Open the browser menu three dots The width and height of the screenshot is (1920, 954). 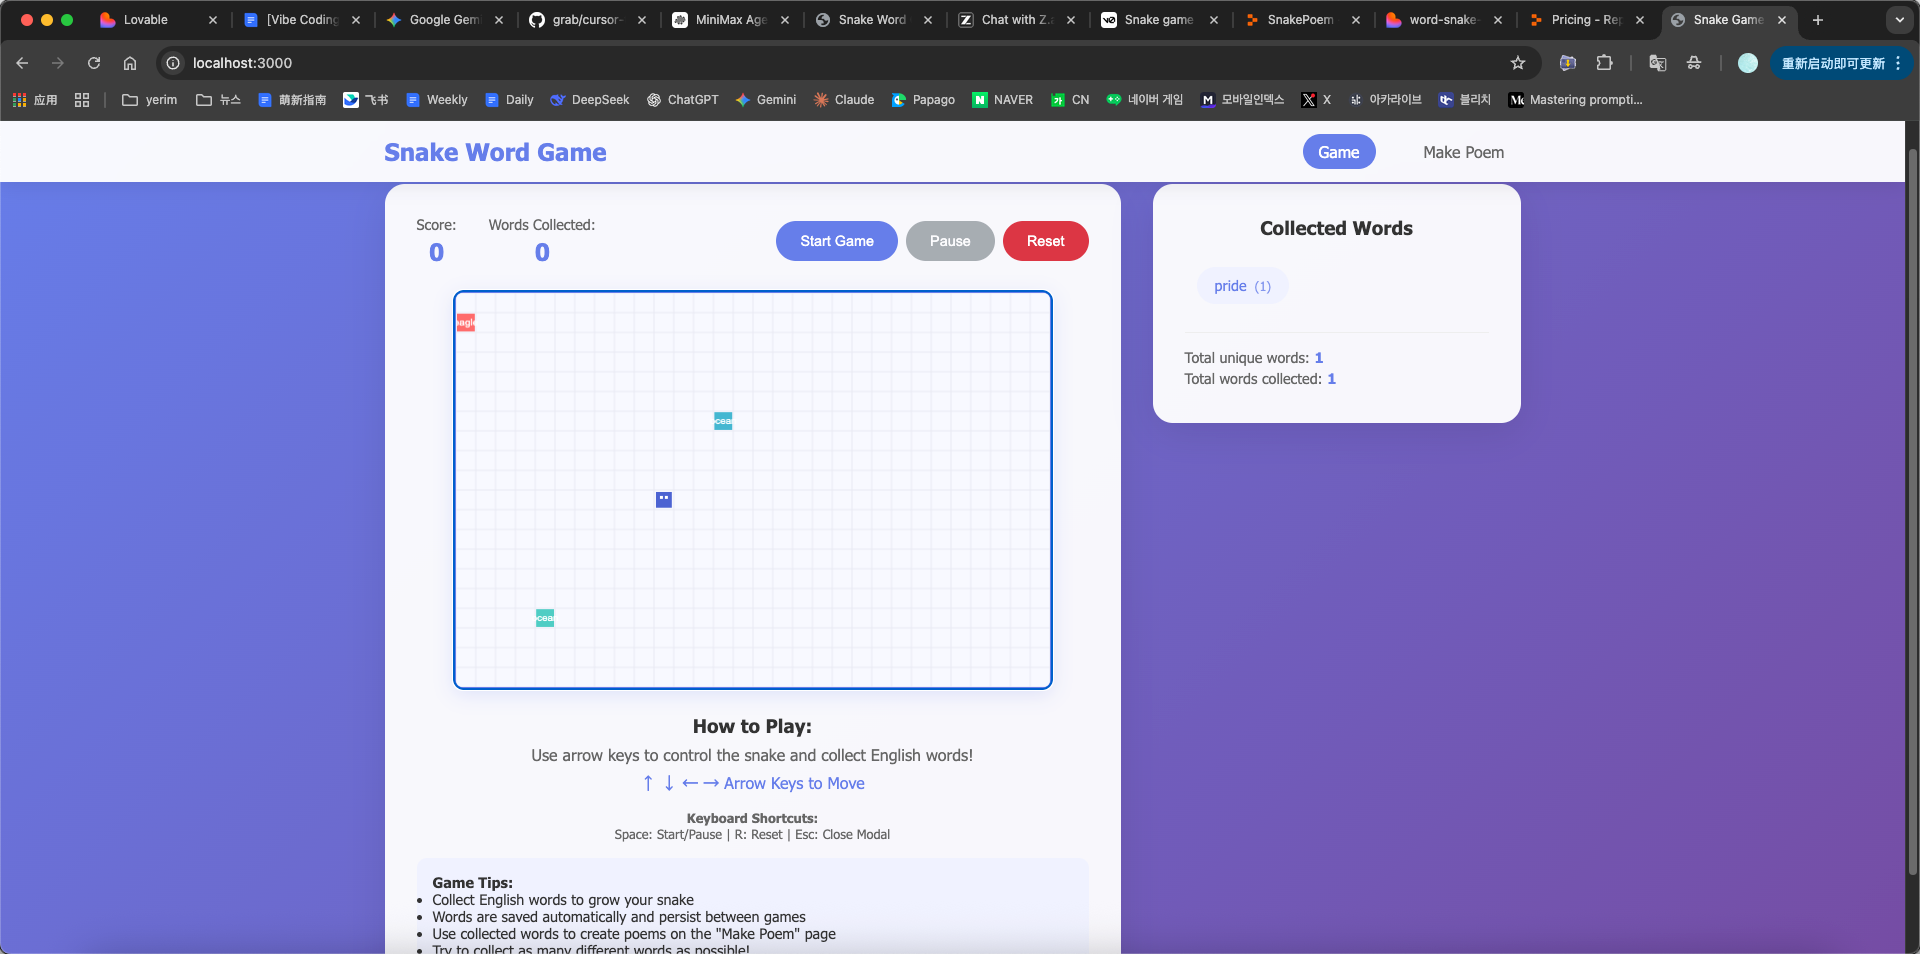pyautogui.click(x=1898, y=63)
